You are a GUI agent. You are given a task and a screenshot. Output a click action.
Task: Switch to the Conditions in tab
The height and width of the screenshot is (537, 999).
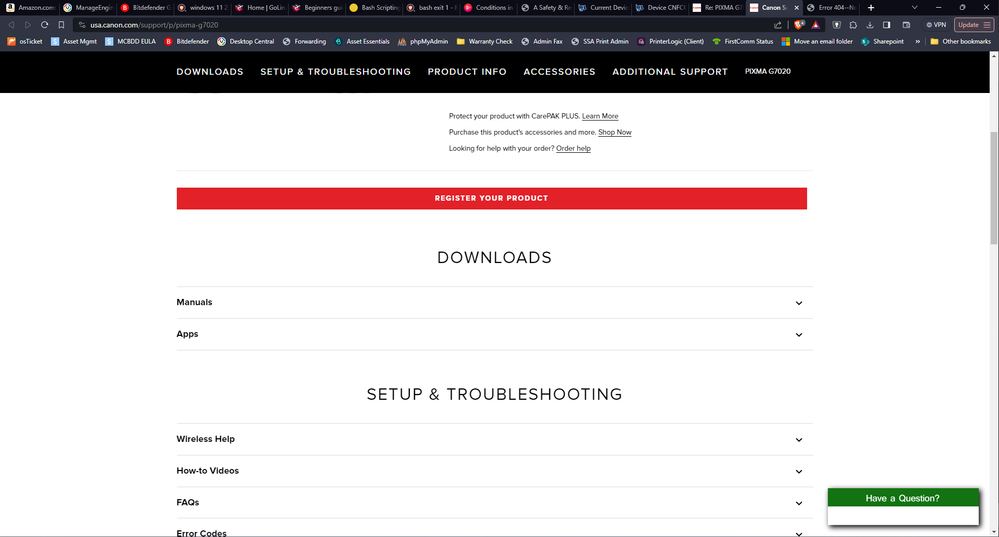tap(488, 8)
